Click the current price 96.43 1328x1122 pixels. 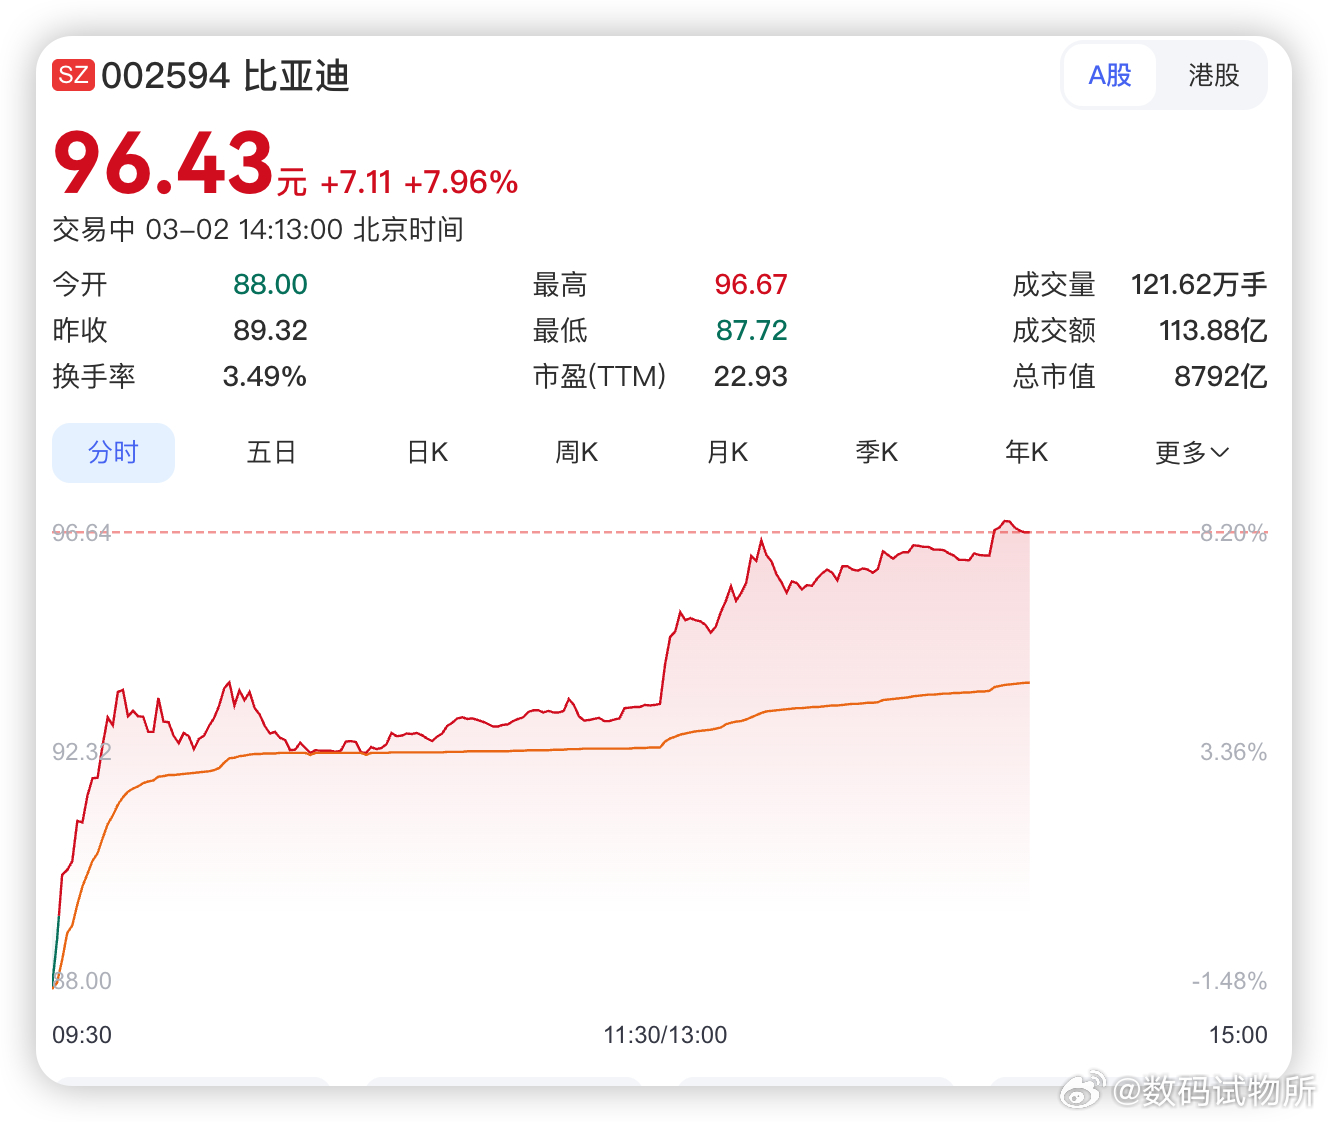163,163
